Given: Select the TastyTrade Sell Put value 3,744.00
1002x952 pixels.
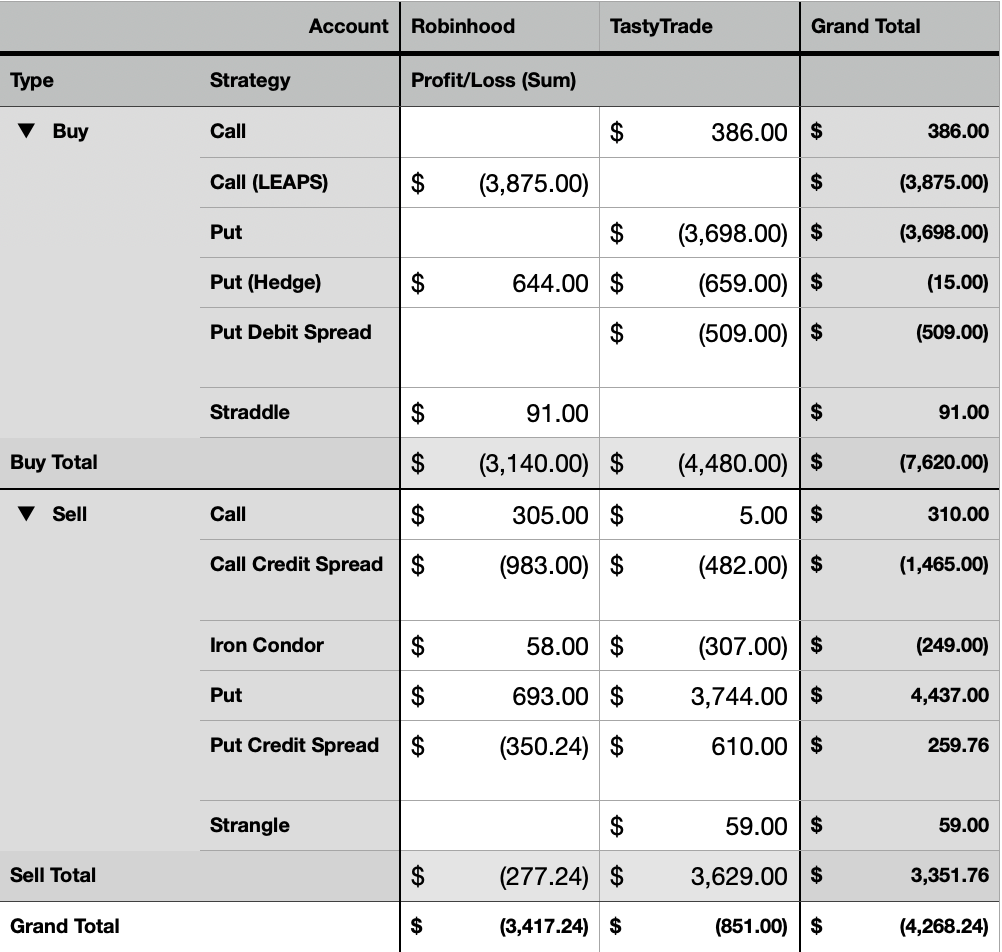Looking at the screenshot, I should point(738,696).
